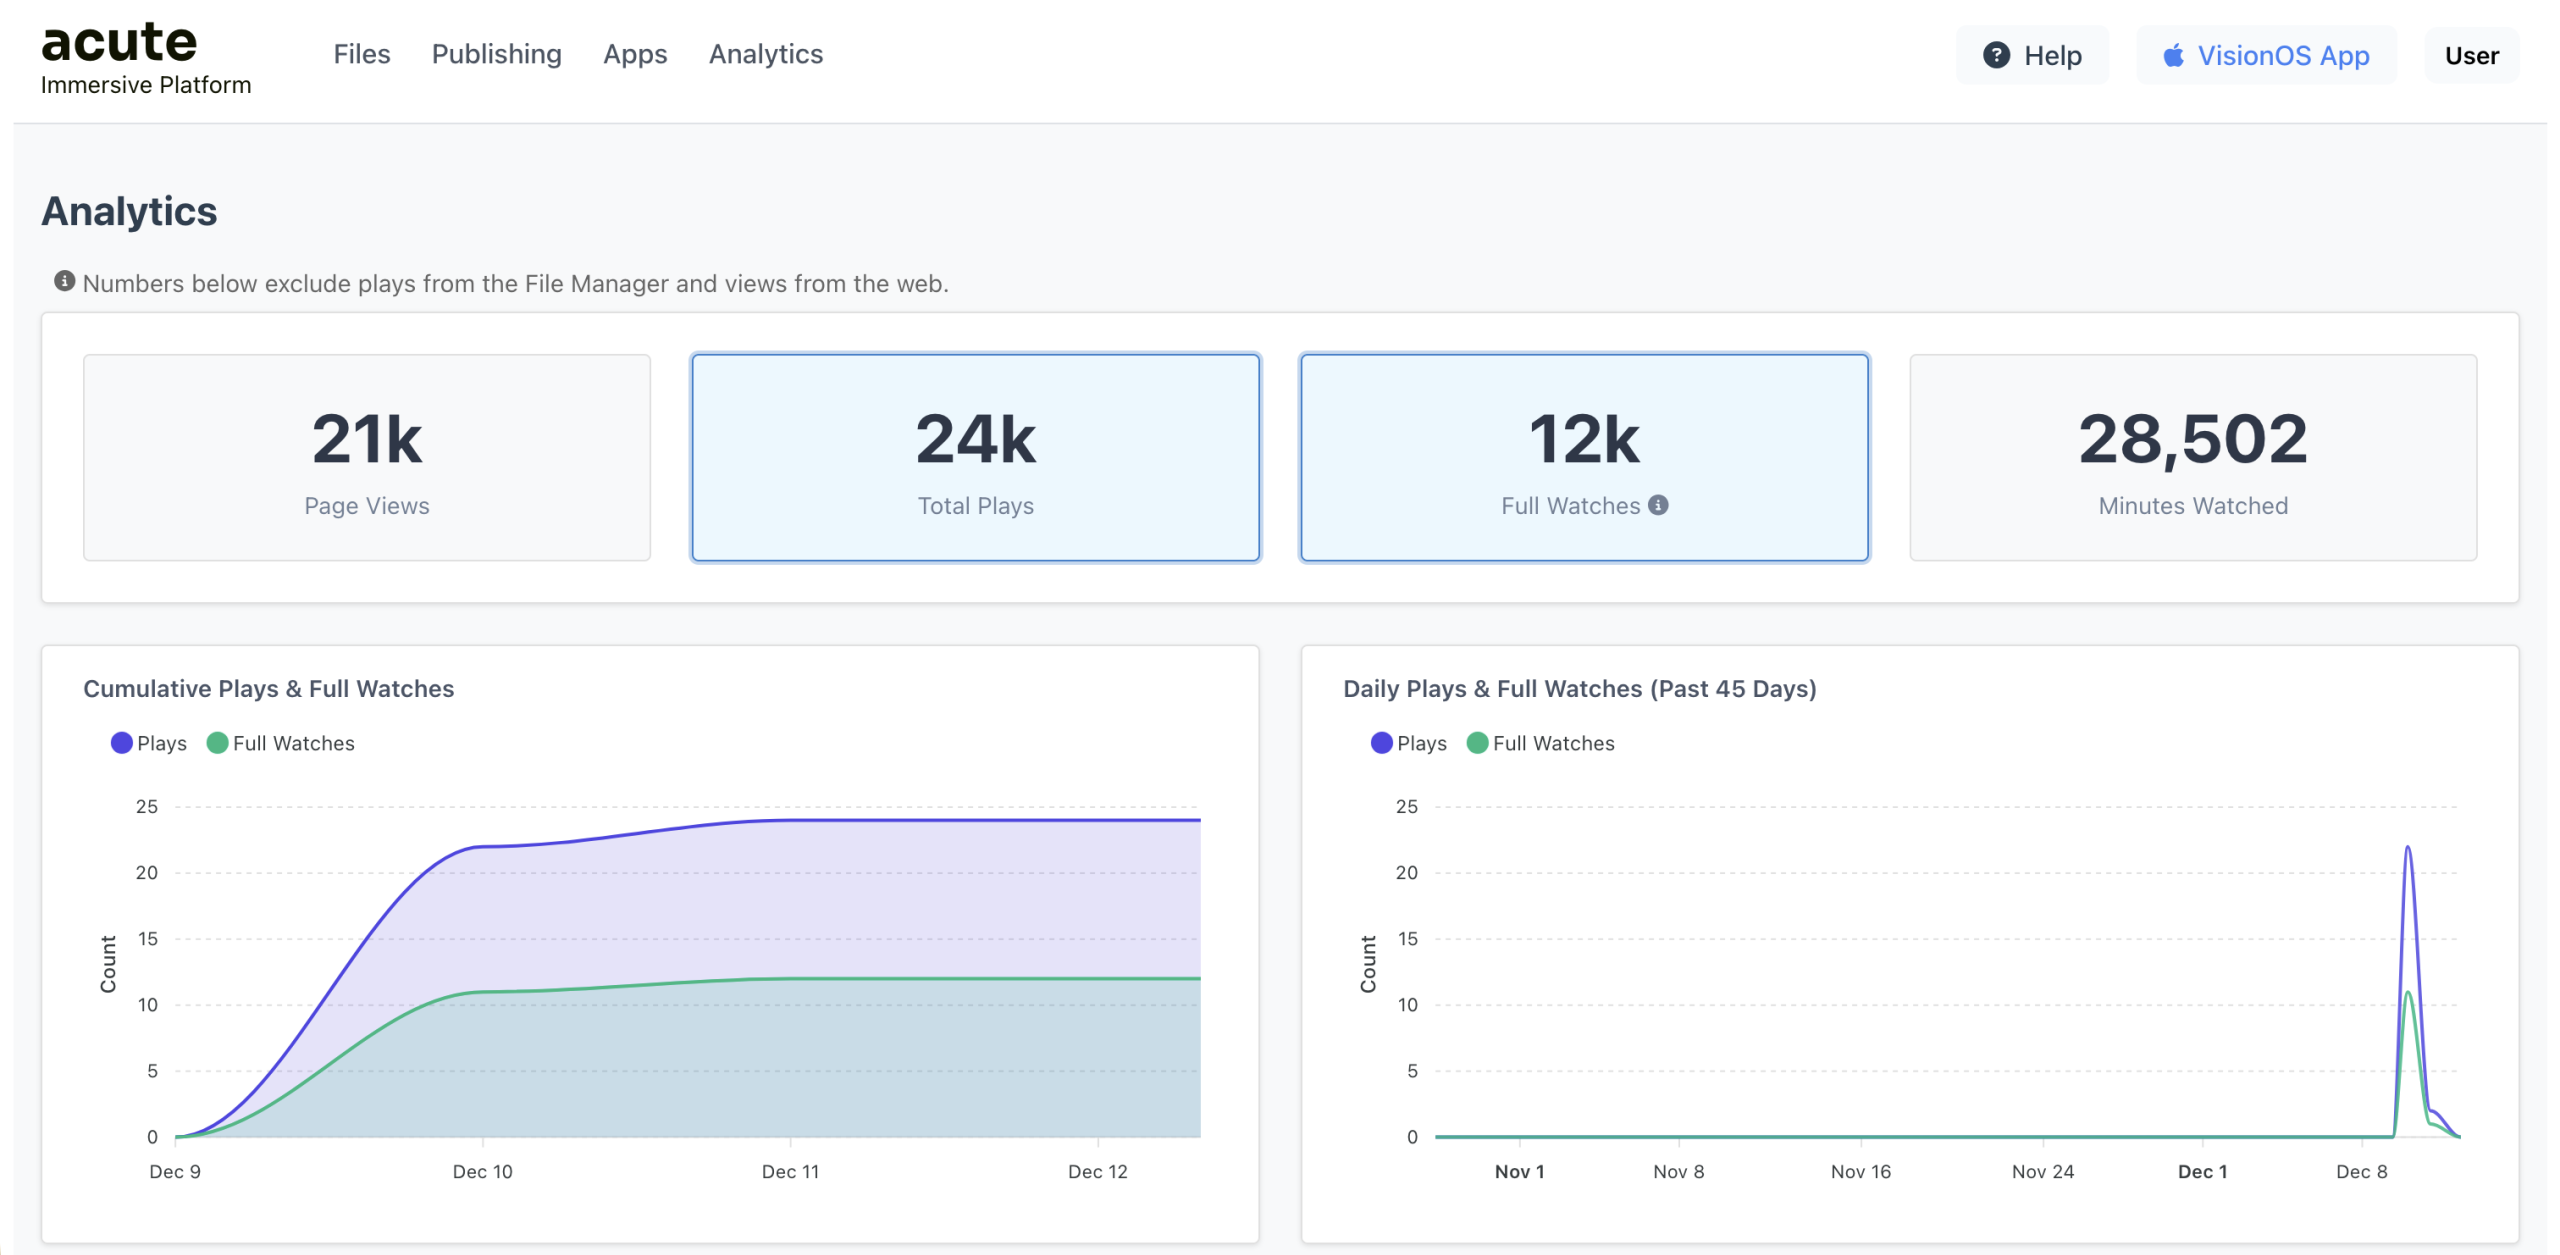Go to the Apps page

pos(635,54)
